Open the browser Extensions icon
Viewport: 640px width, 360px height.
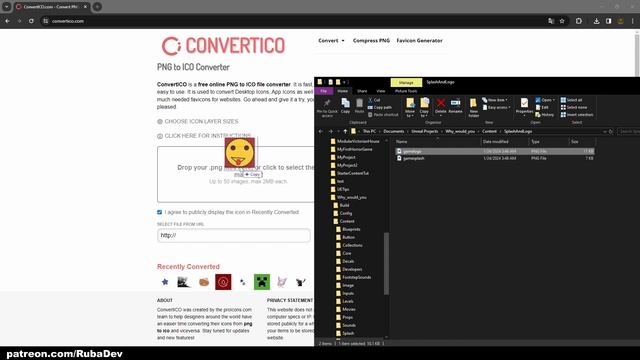[579, 21]
